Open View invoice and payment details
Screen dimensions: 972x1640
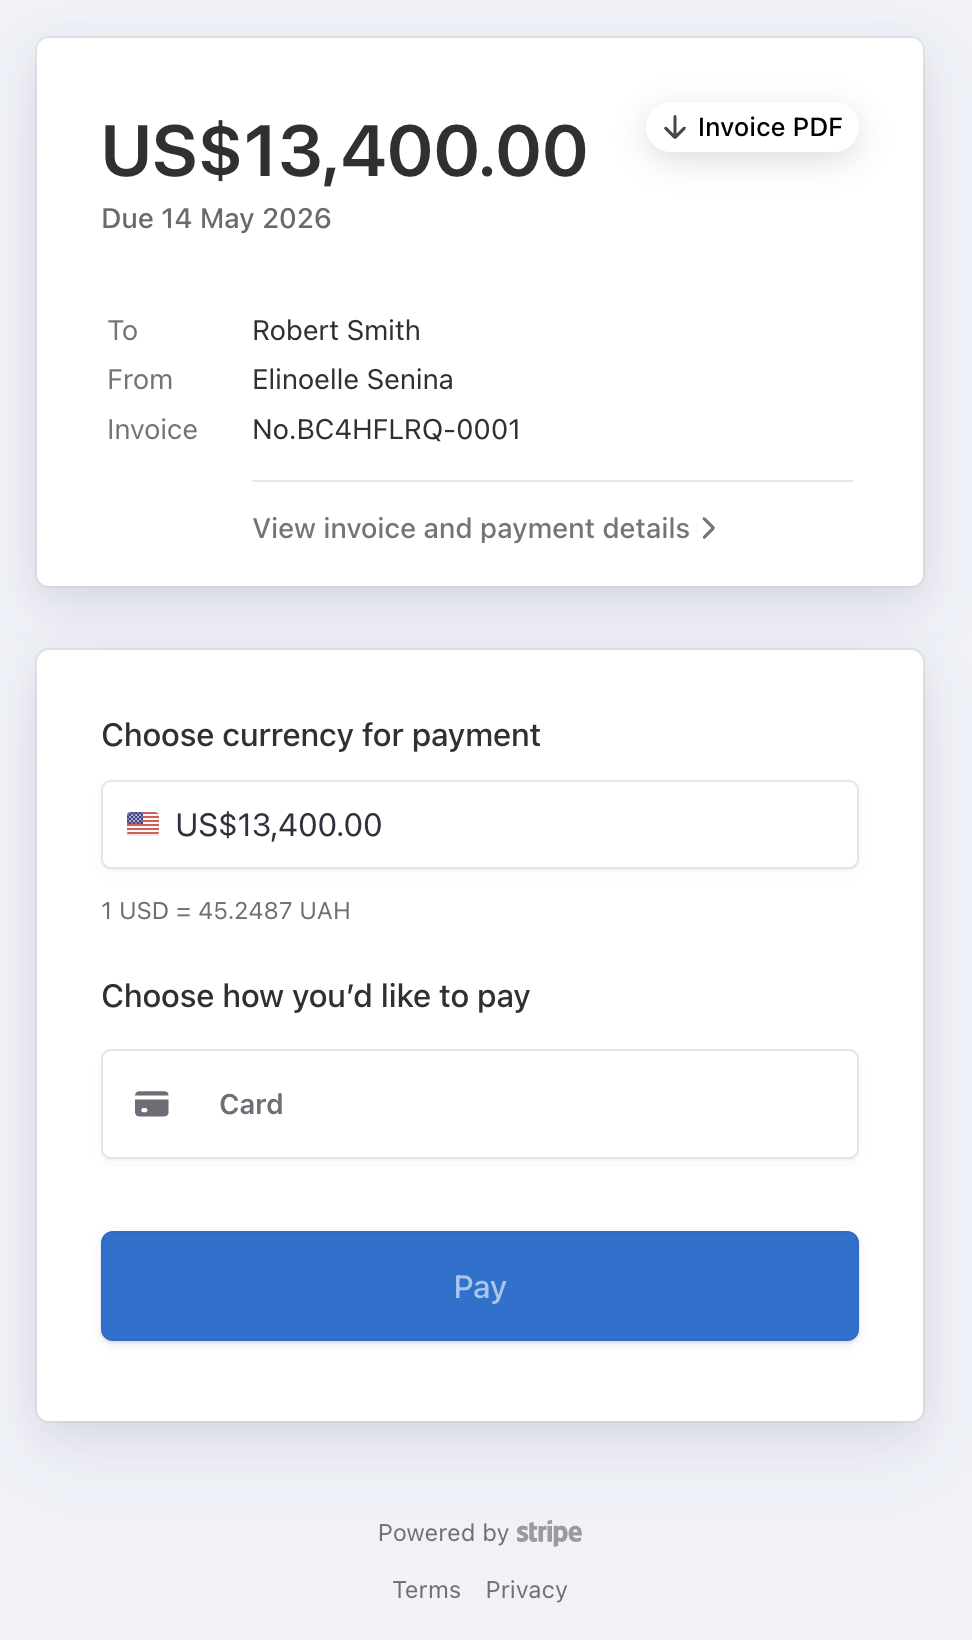[471, 528]
